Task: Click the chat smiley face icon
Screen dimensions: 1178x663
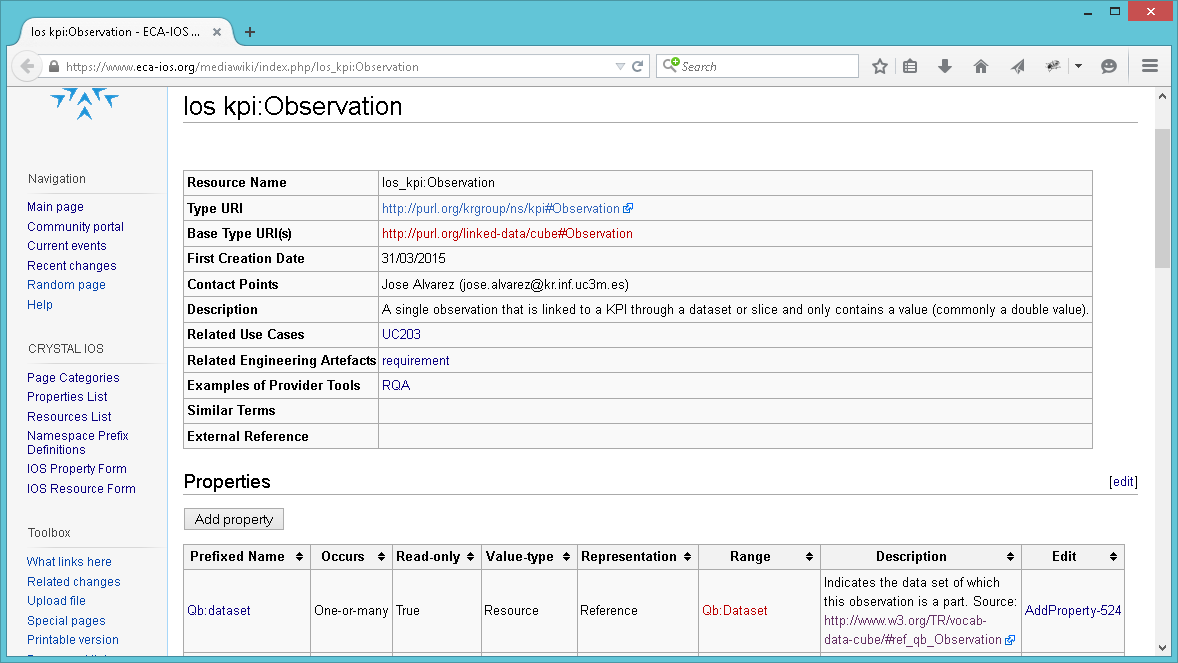Action: pyautogui.click(x=1109, y=66)
